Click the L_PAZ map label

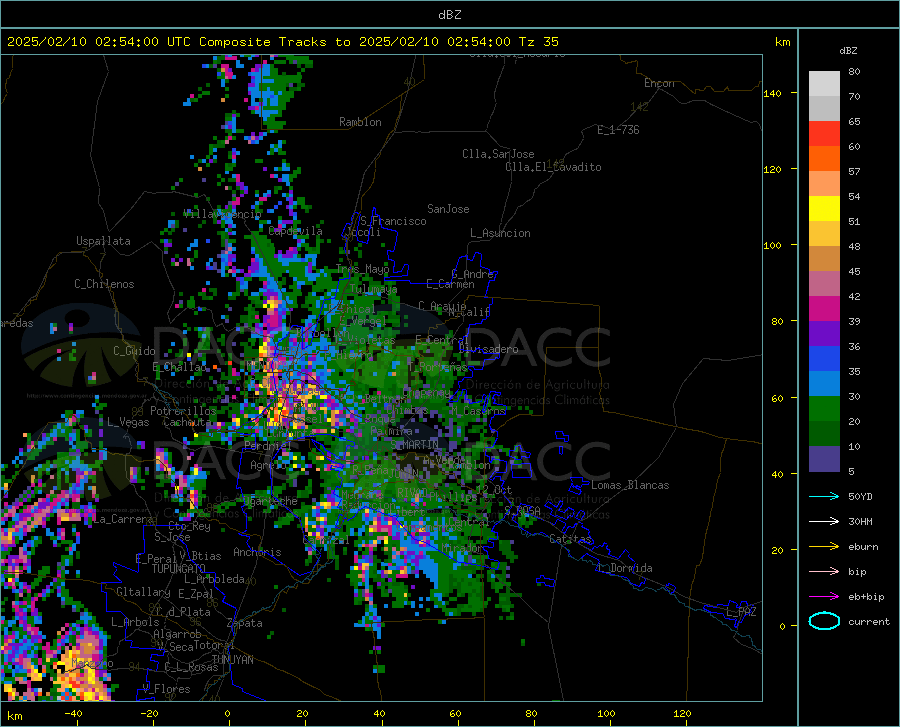click(x=741, y=612)
